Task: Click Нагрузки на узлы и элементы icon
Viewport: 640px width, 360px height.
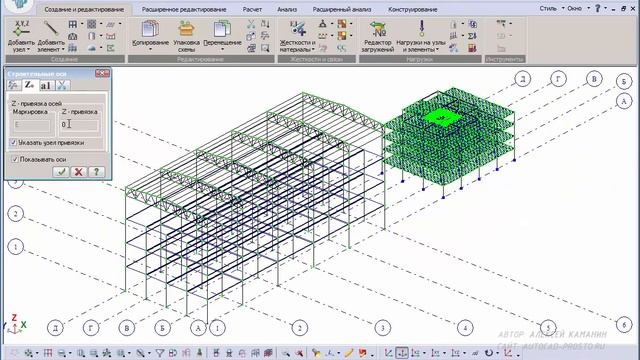Action: pyautogui.click(x=422, y=29)
